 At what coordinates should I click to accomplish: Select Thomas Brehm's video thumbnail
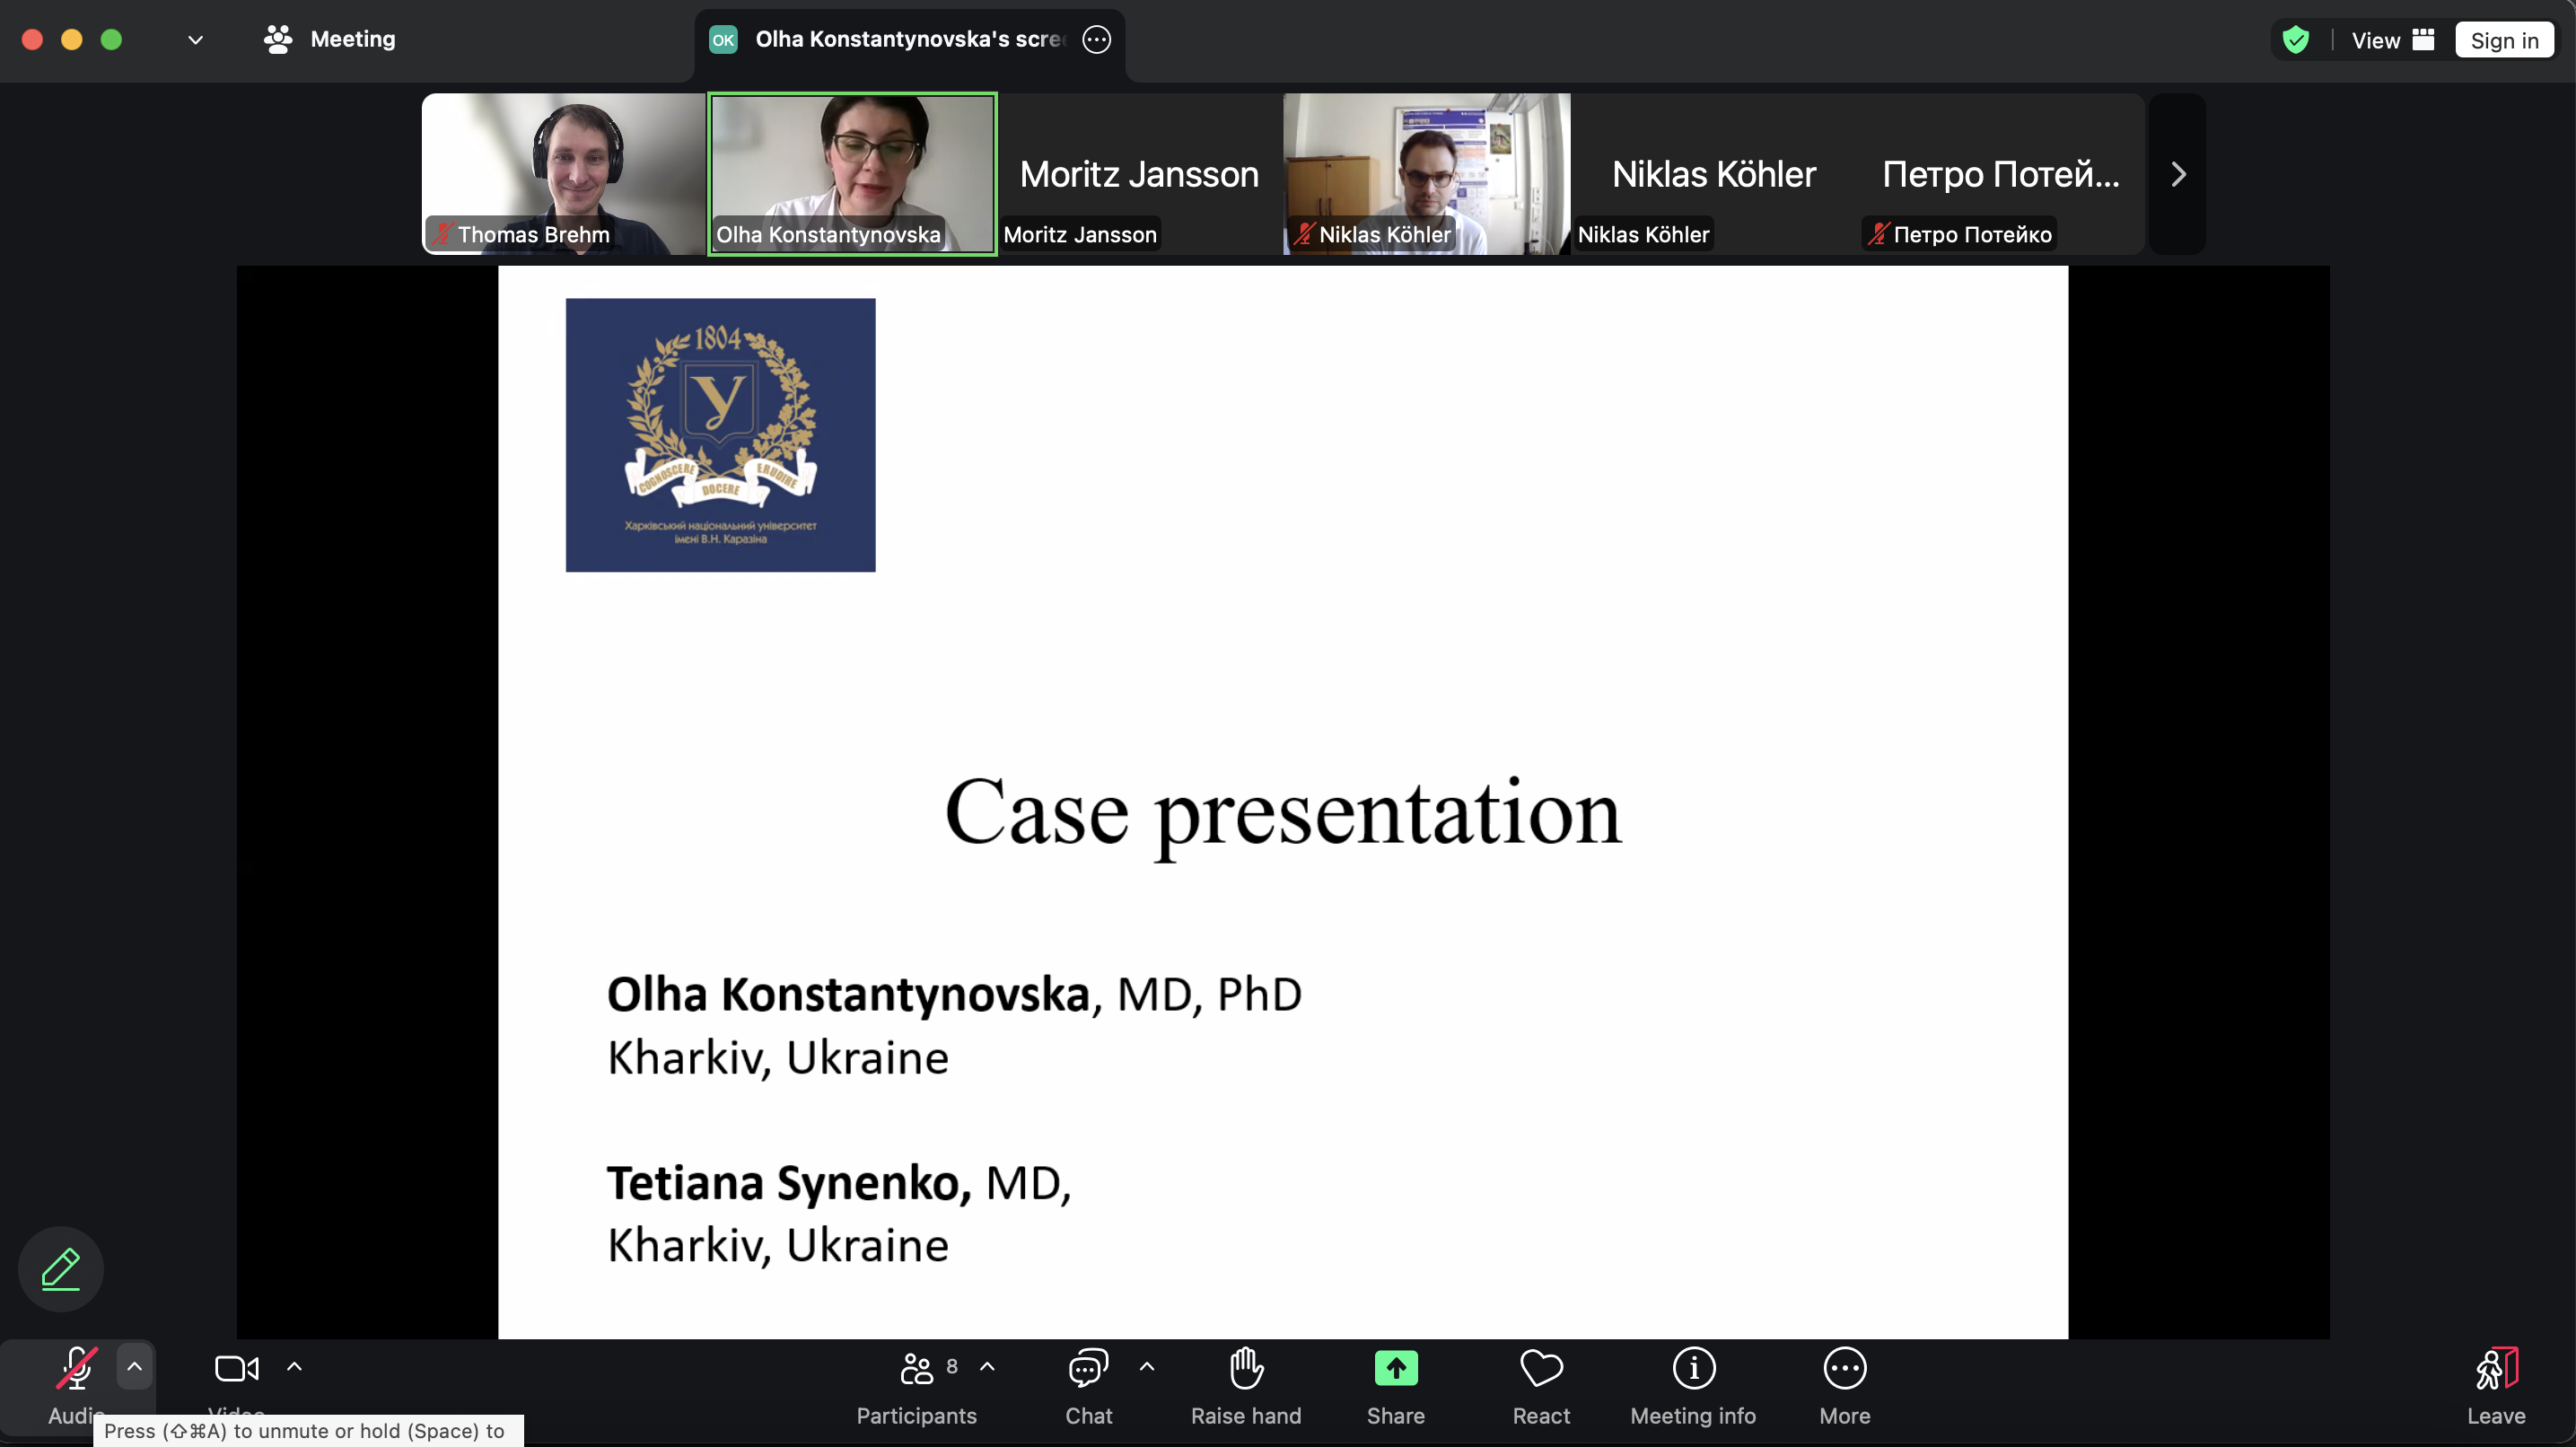pos(563,174)
